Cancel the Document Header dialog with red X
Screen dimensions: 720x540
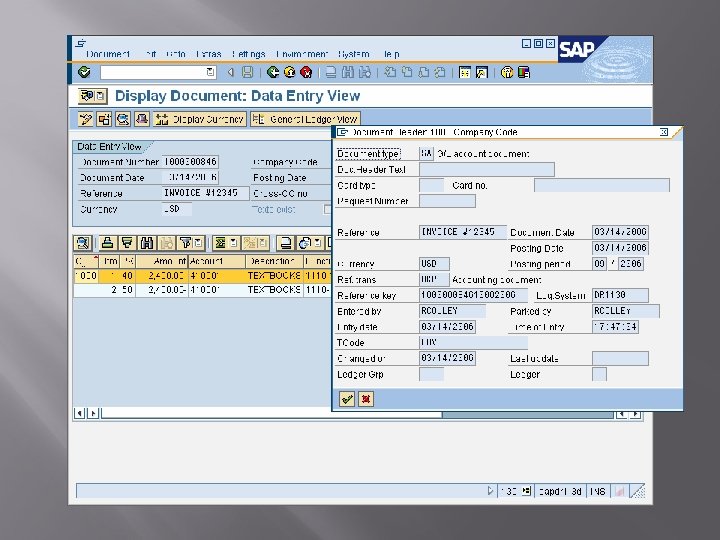pos(366,399)
